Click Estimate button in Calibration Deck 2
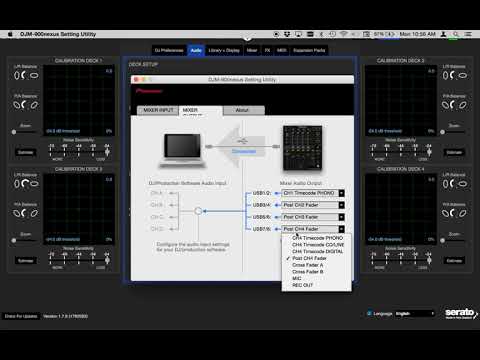 pyautogui.click(x=454, y=152)
